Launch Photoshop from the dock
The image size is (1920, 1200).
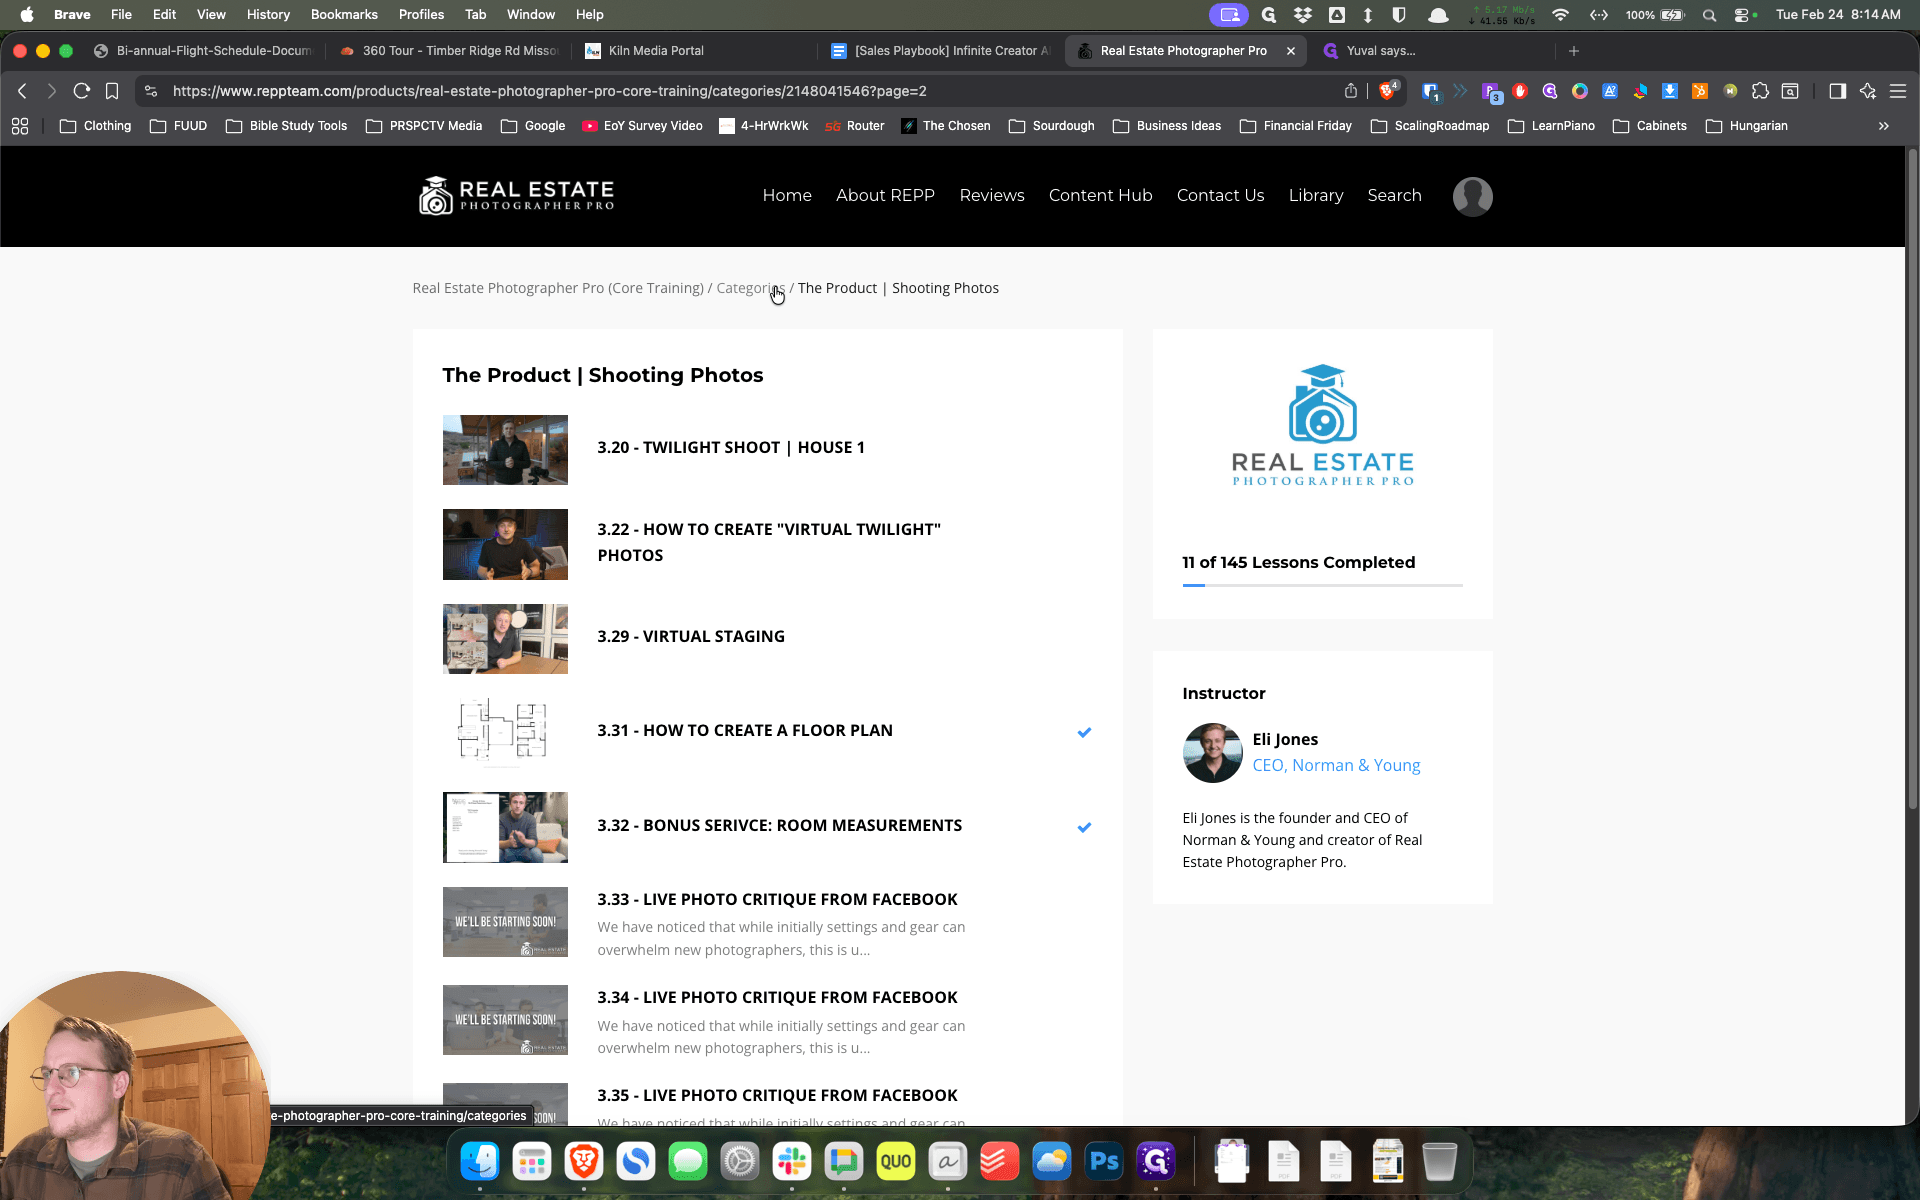point(1104,1161)
